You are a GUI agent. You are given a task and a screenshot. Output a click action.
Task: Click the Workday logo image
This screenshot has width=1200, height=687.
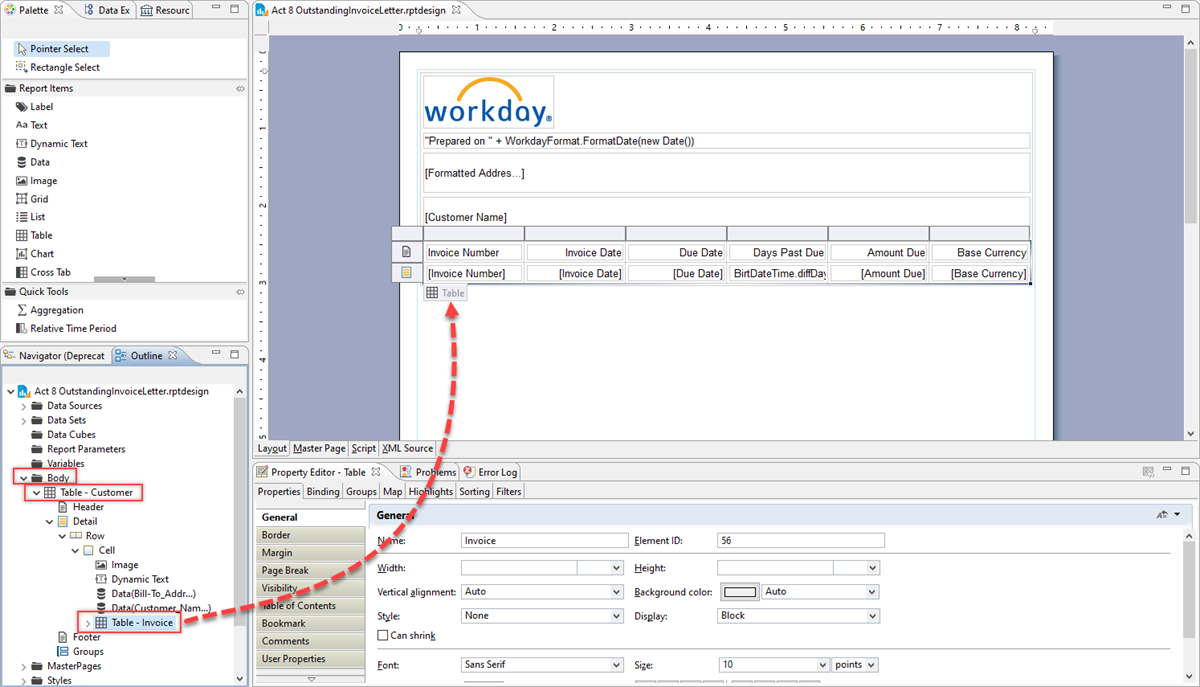(488, 103)
